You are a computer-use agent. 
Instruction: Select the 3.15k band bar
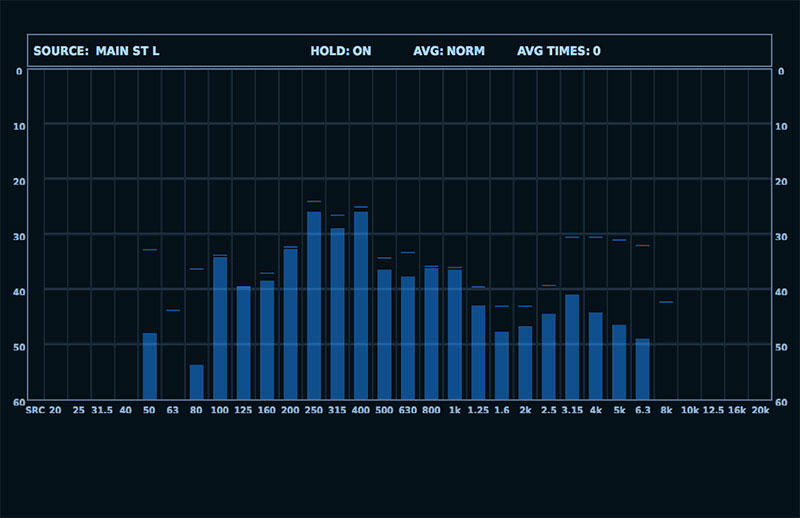coord(572,347)
